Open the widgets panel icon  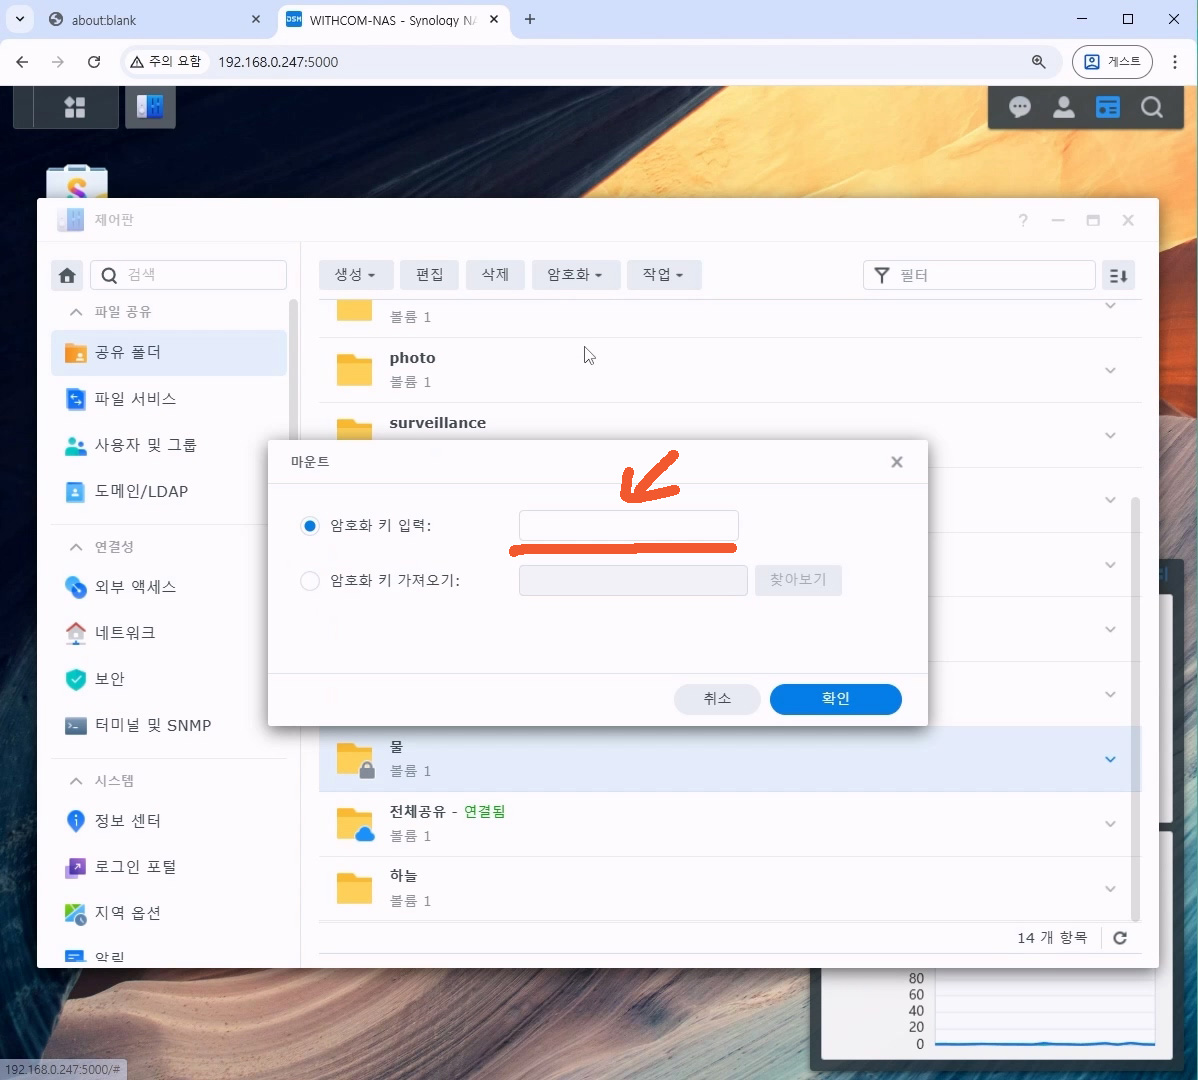pyautogui.click(x=1108, y=107)
